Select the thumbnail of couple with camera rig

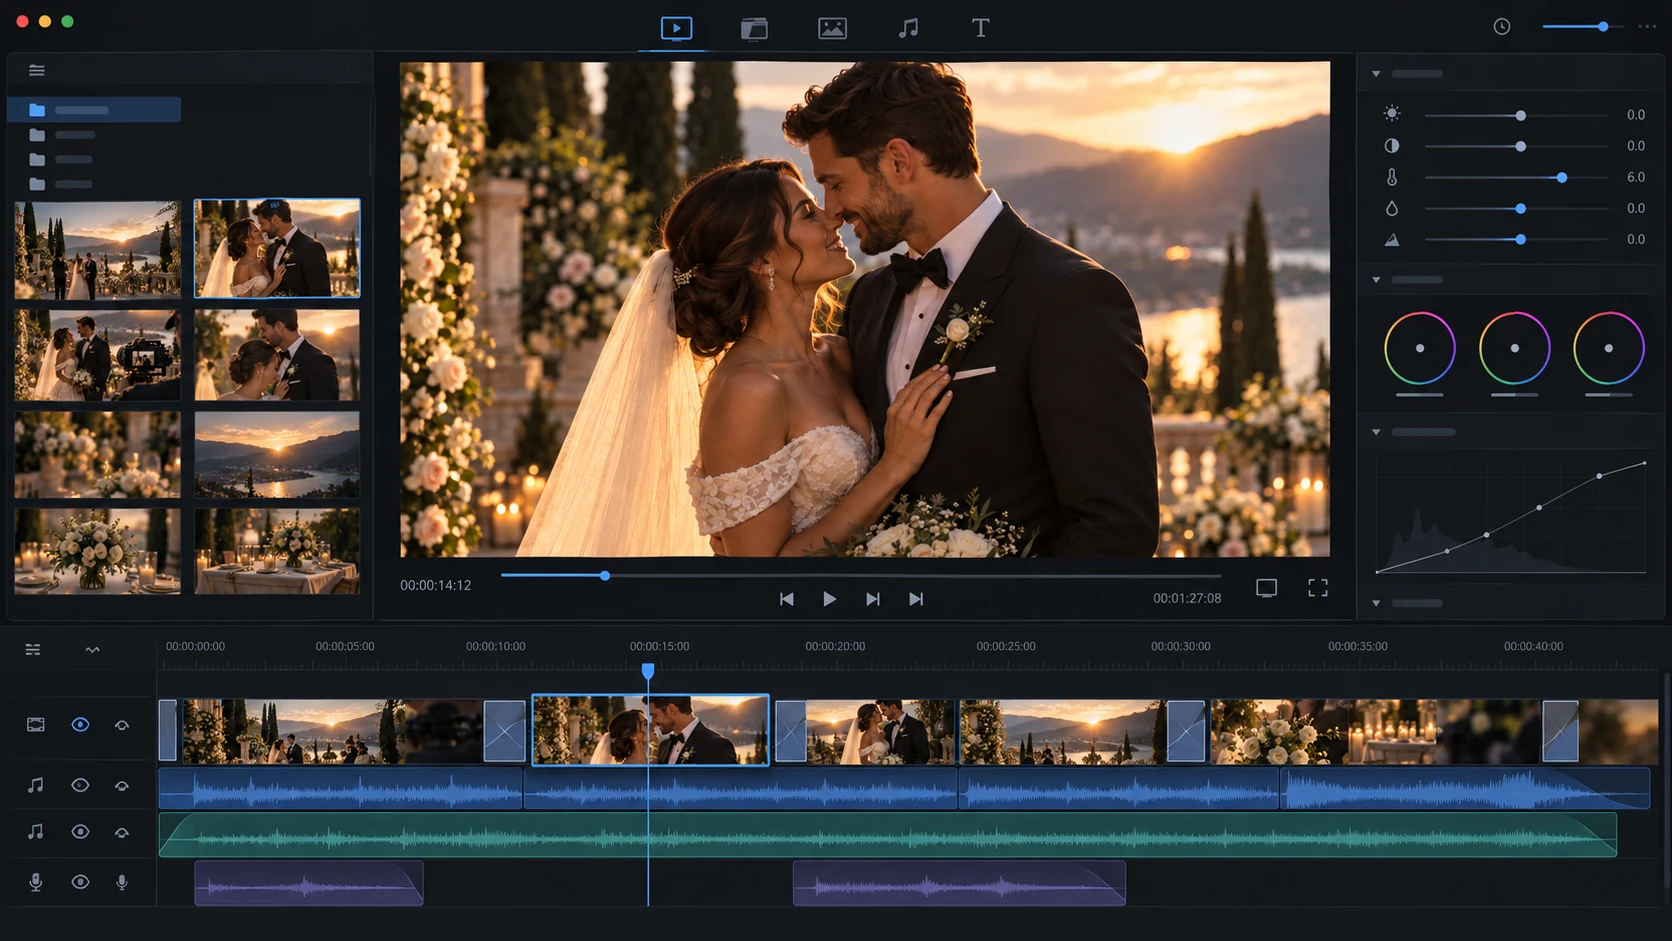point(97,355)
